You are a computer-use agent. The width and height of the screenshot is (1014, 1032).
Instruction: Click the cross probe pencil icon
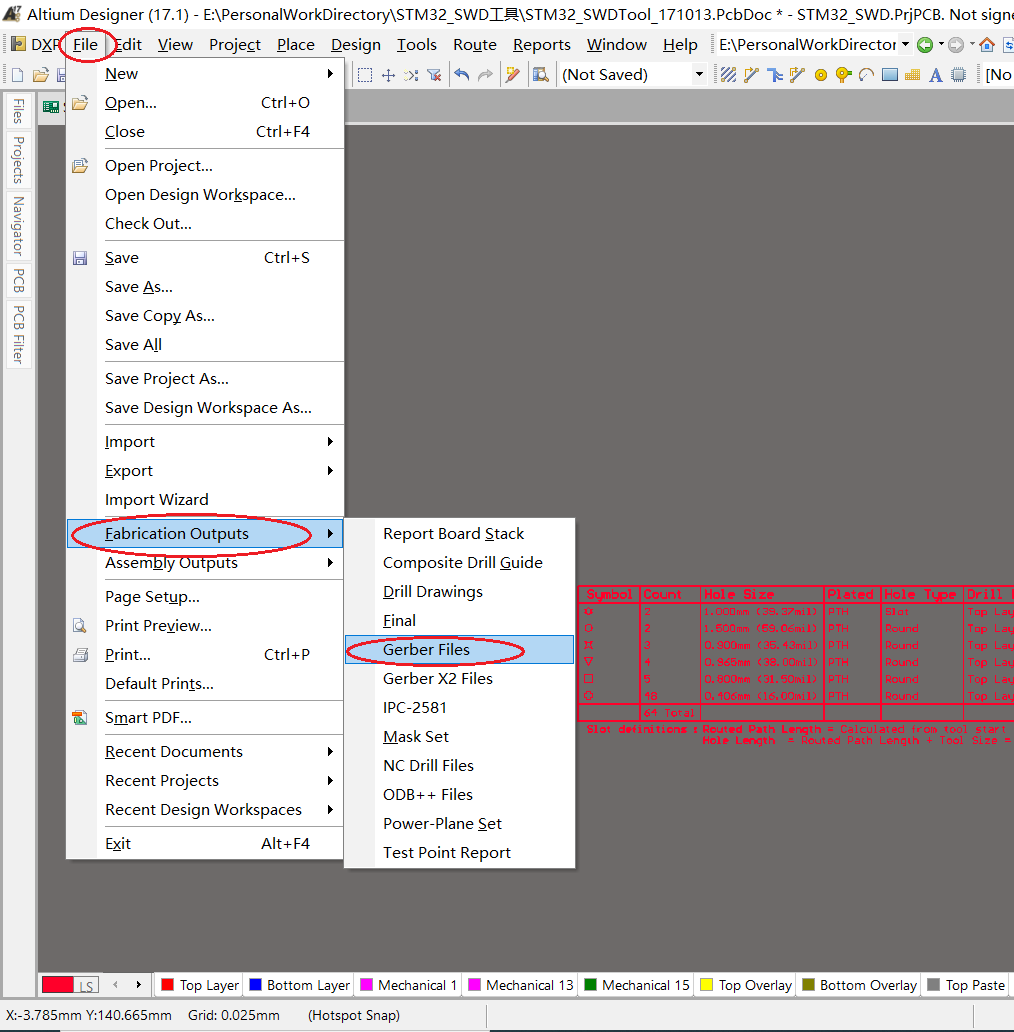pos(513,75)
